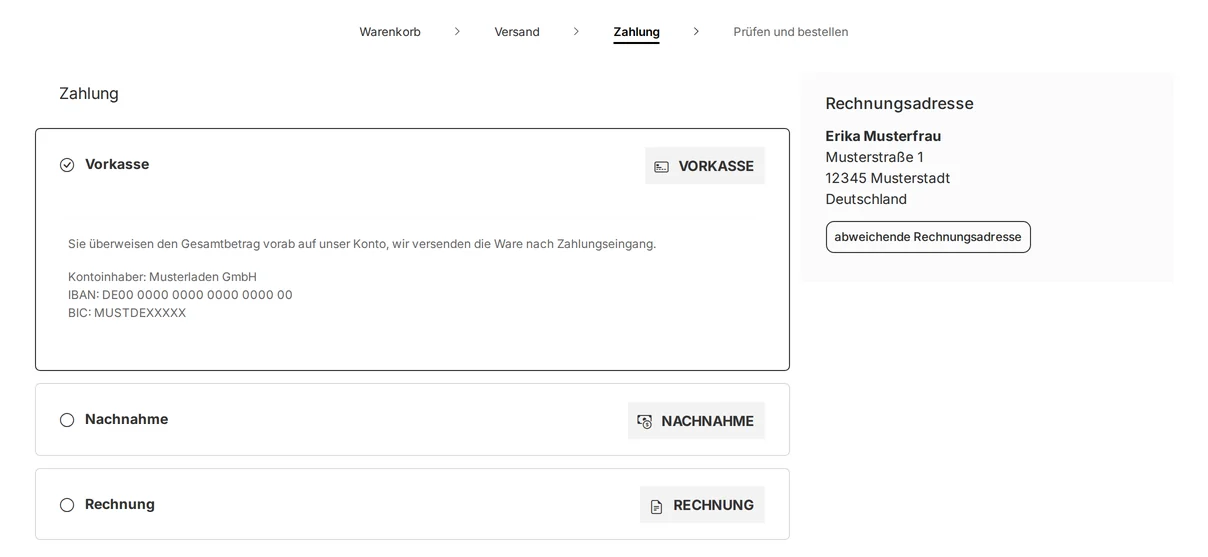Click the Vorkasse card icon badge
1208x557 pixels.
coord(705,166)
